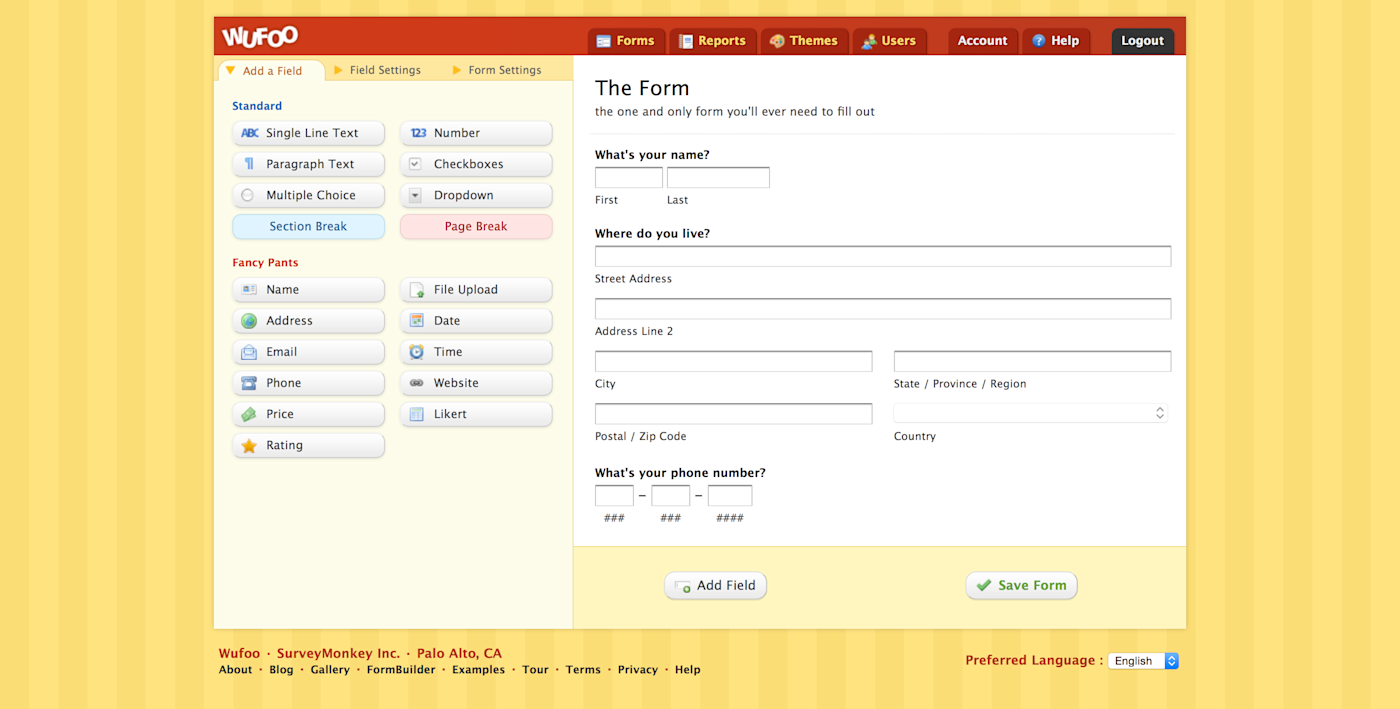Click the last four-digit phone box
Screen dimensions: 1400x709
[x=730, y=496]
